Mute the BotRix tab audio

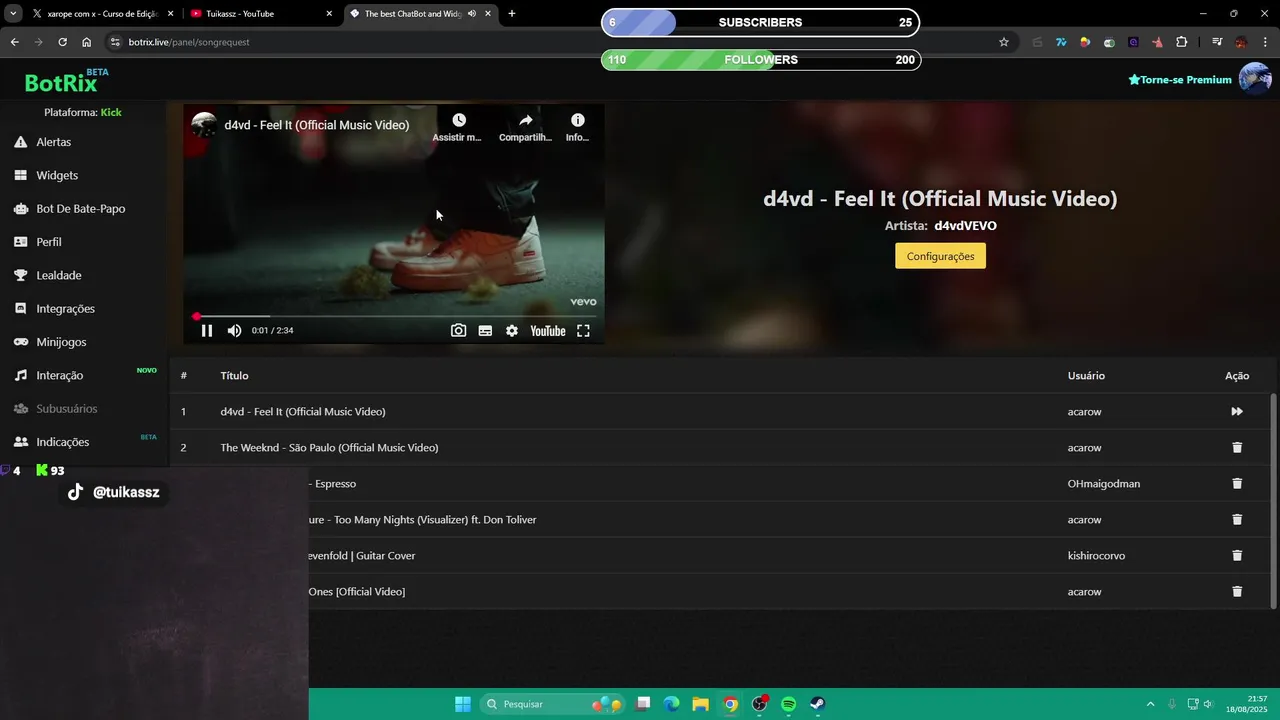pos(471,14)
